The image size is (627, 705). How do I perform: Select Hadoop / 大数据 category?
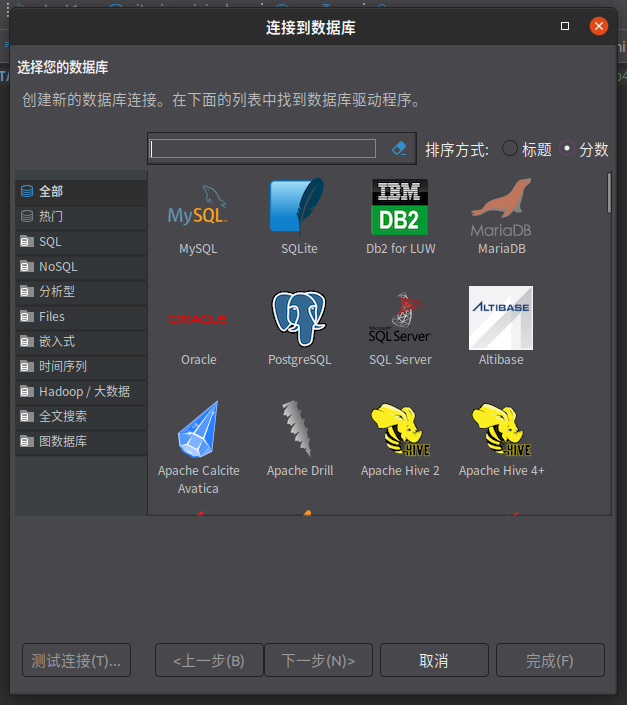pos(81,392)
